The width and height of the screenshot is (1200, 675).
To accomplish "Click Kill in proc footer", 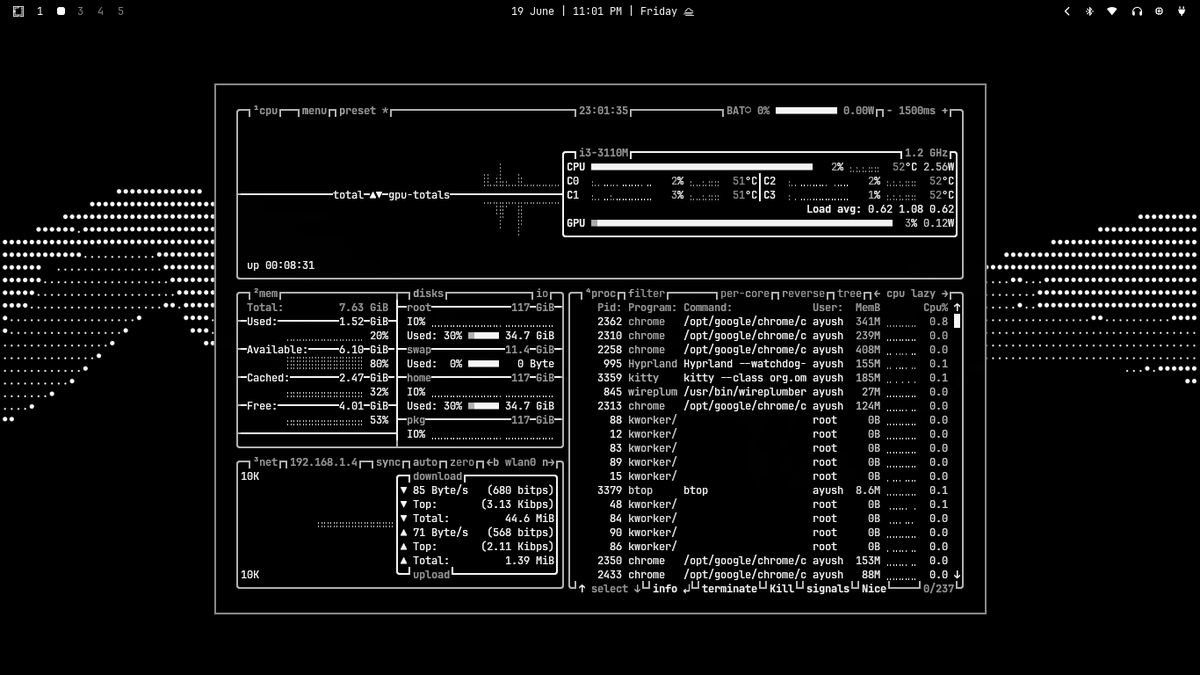I will coord(781,589).
